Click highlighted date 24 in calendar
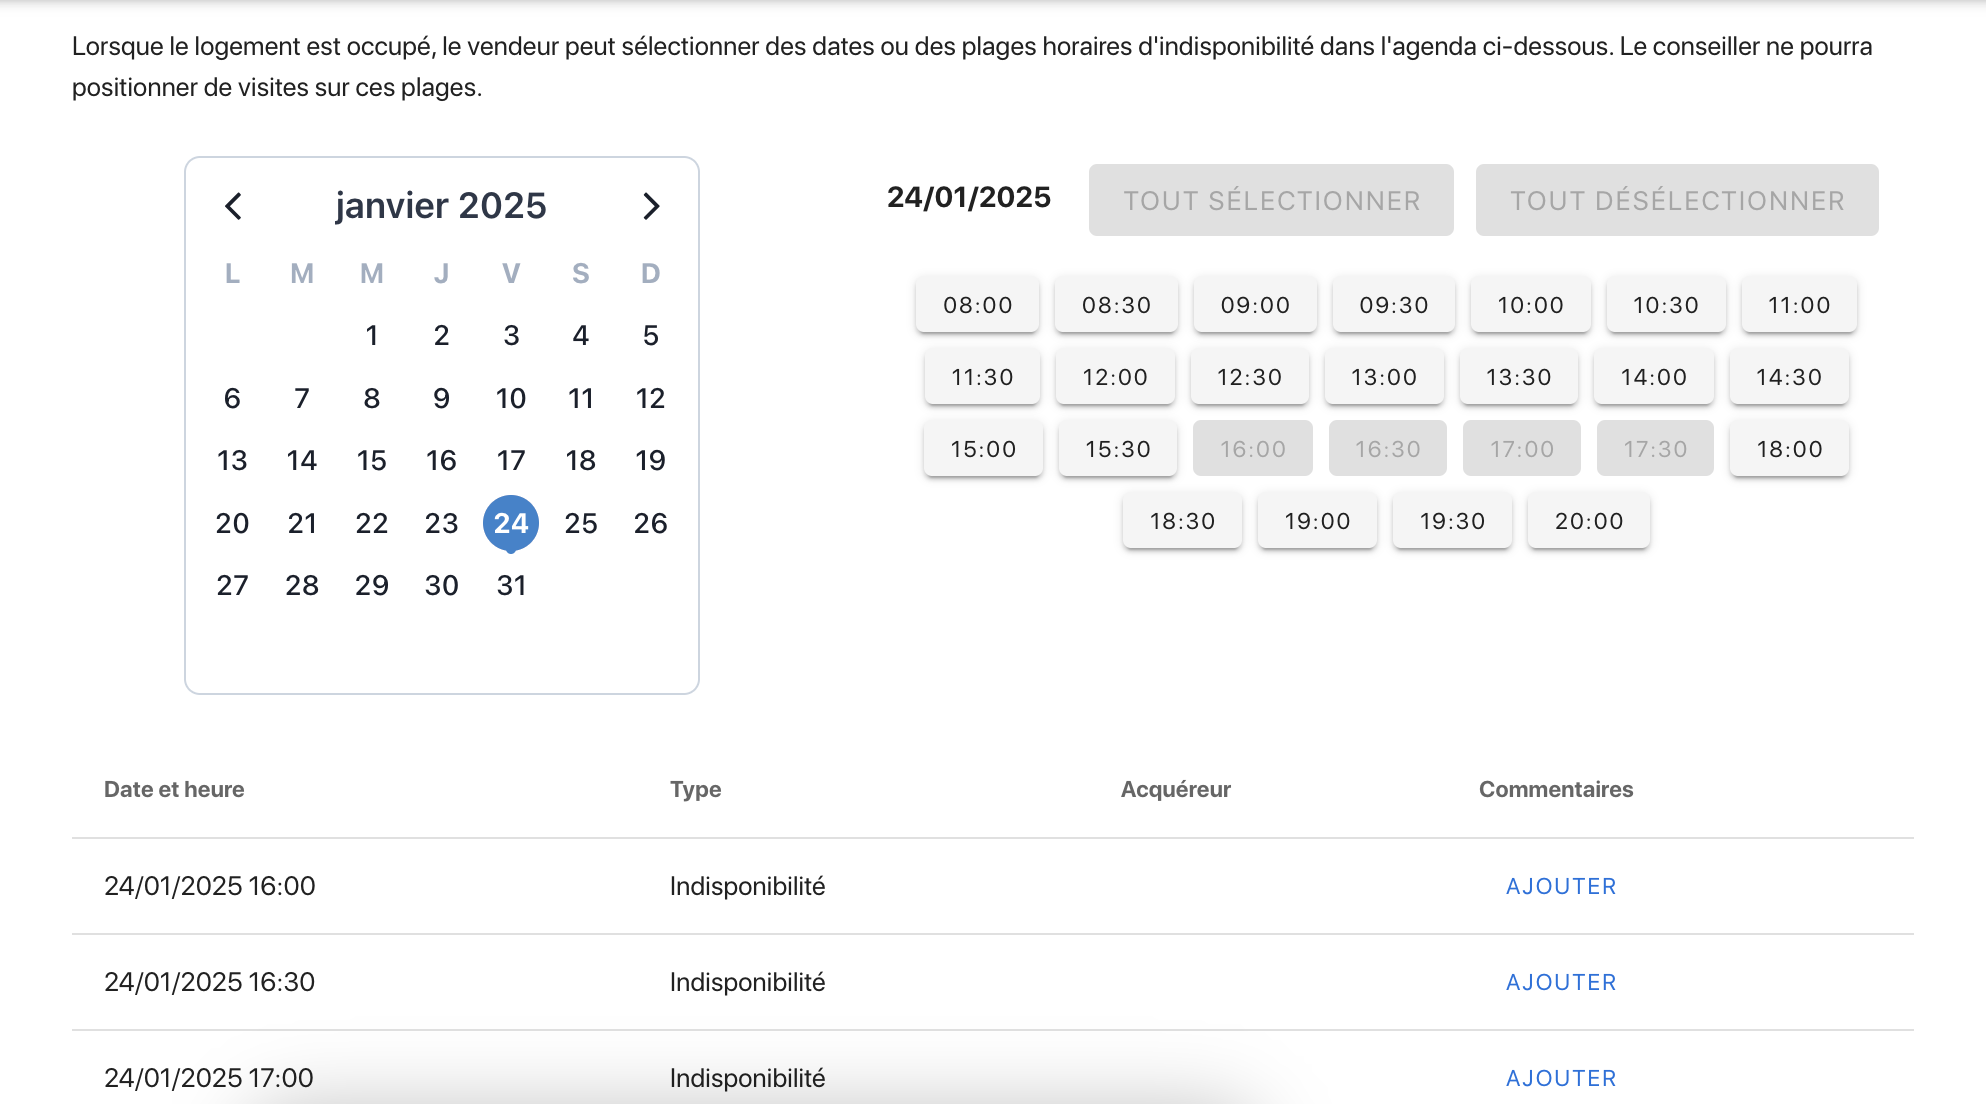The height and width of the screenshot is (1104, 1986). point(511,523)
